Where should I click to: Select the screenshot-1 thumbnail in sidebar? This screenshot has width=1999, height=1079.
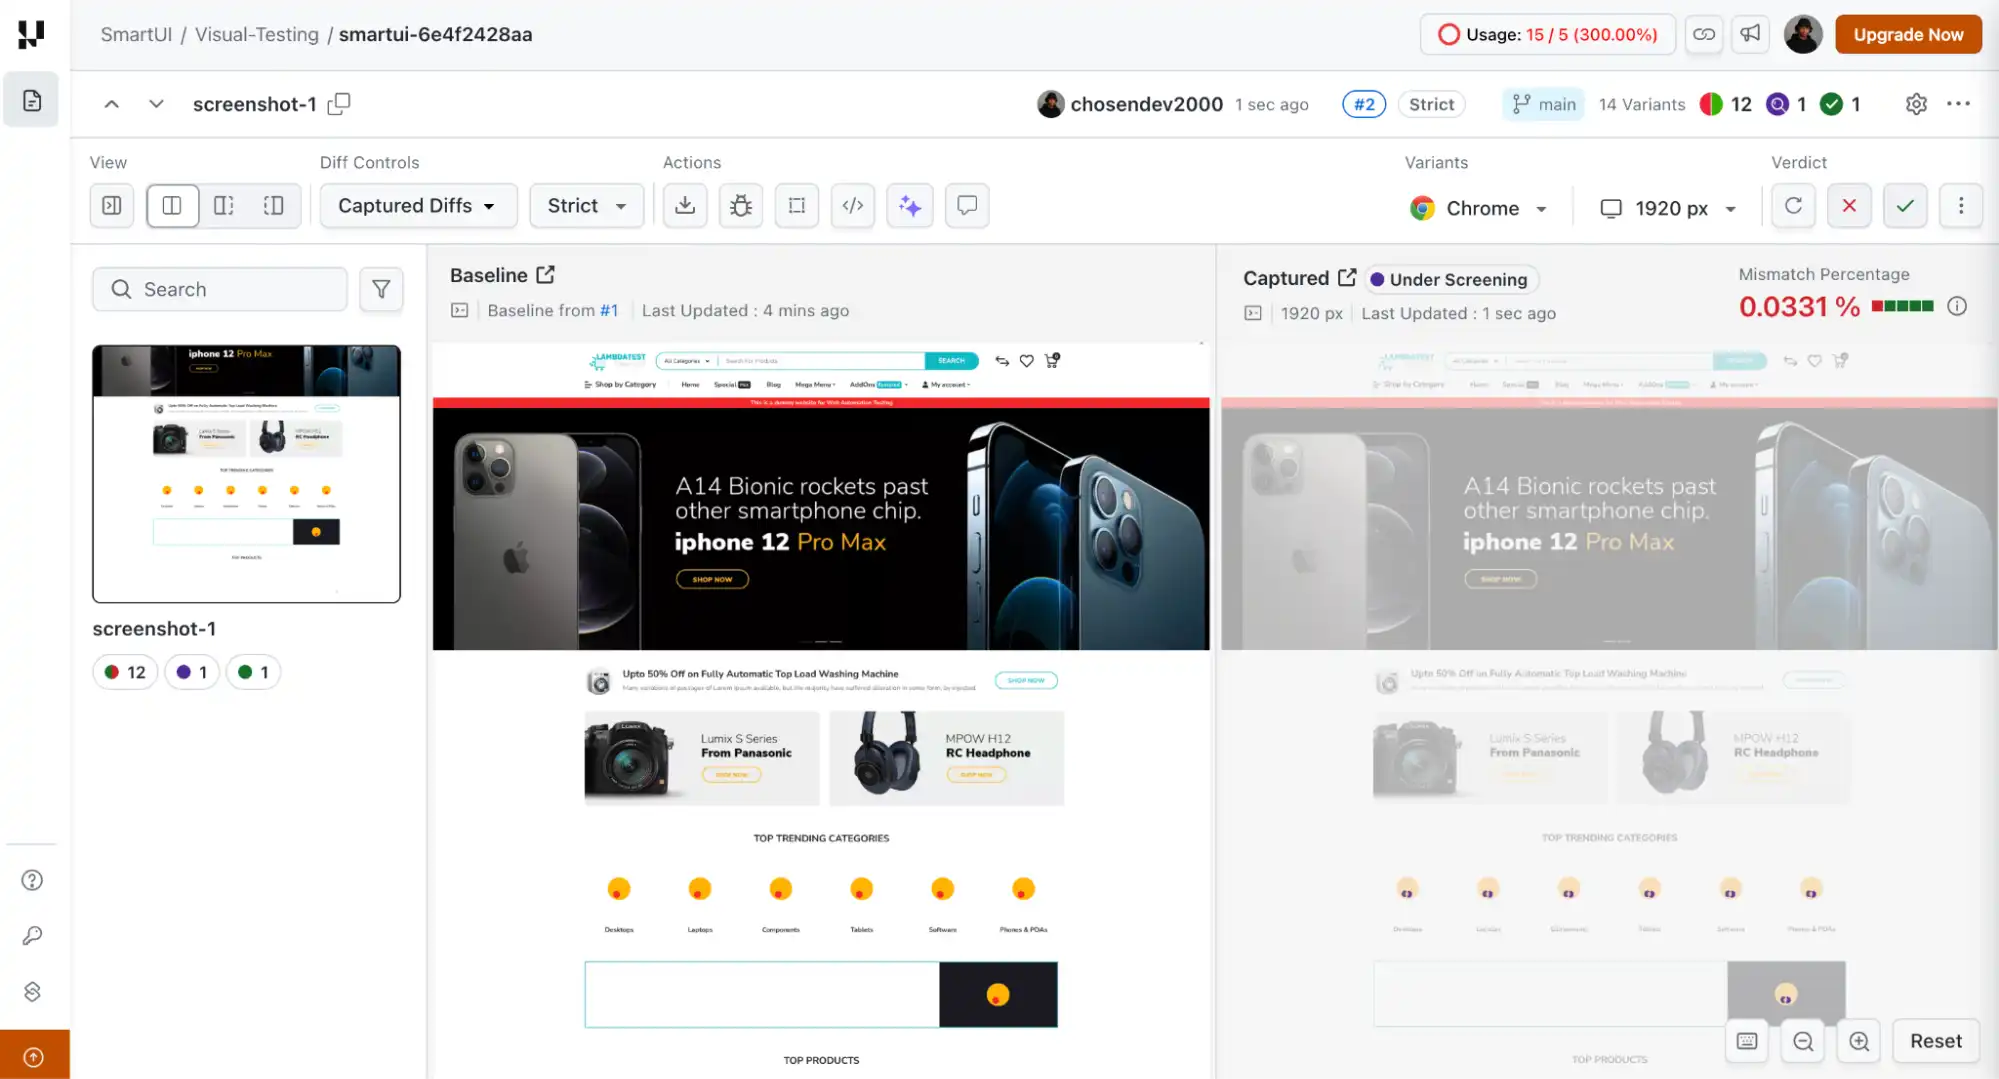[246, 474]
